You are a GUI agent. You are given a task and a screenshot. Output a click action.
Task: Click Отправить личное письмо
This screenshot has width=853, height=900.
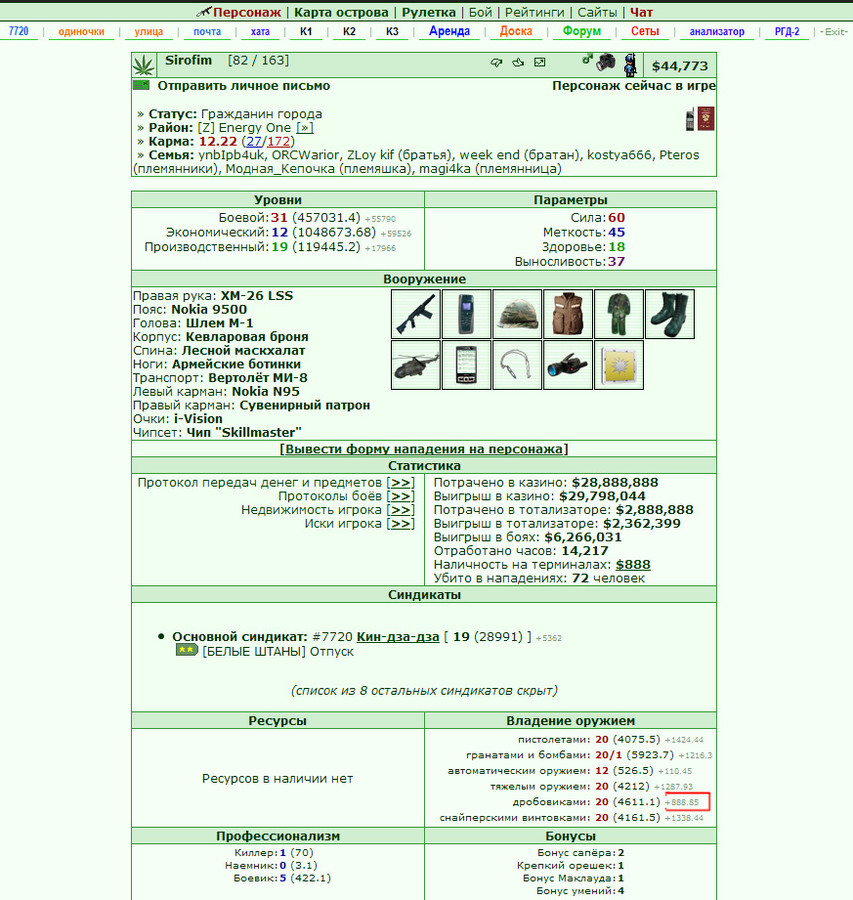click(x=244, y=86)
